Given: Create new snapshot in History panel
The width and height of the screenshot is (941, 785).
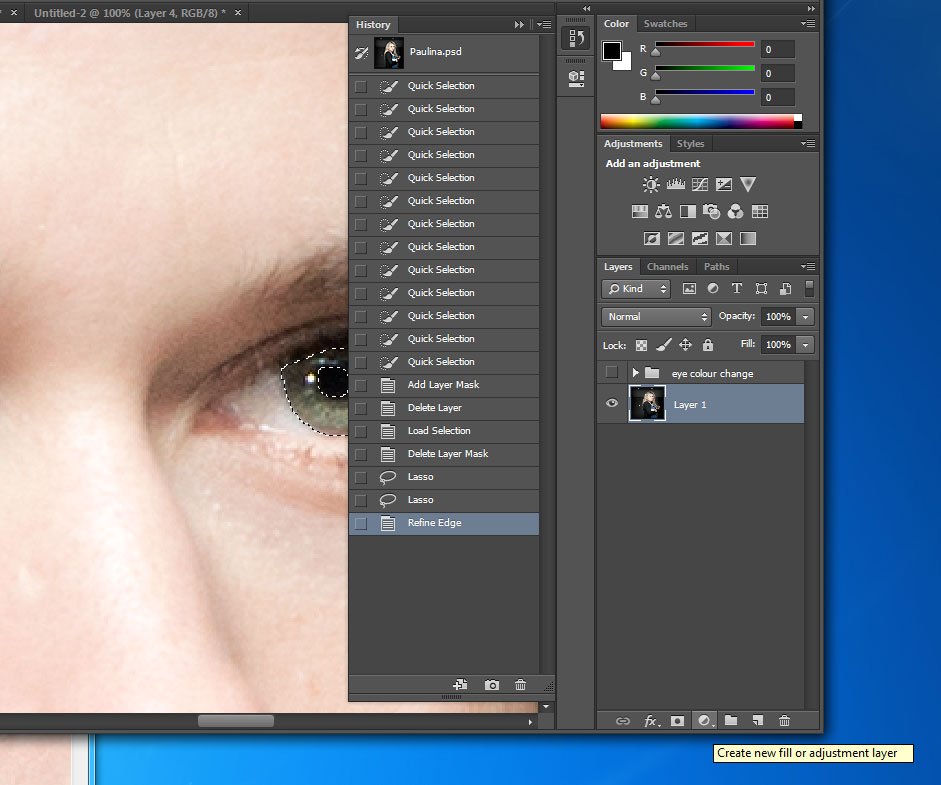Looking at the screenshot, I should pos(492,685).
